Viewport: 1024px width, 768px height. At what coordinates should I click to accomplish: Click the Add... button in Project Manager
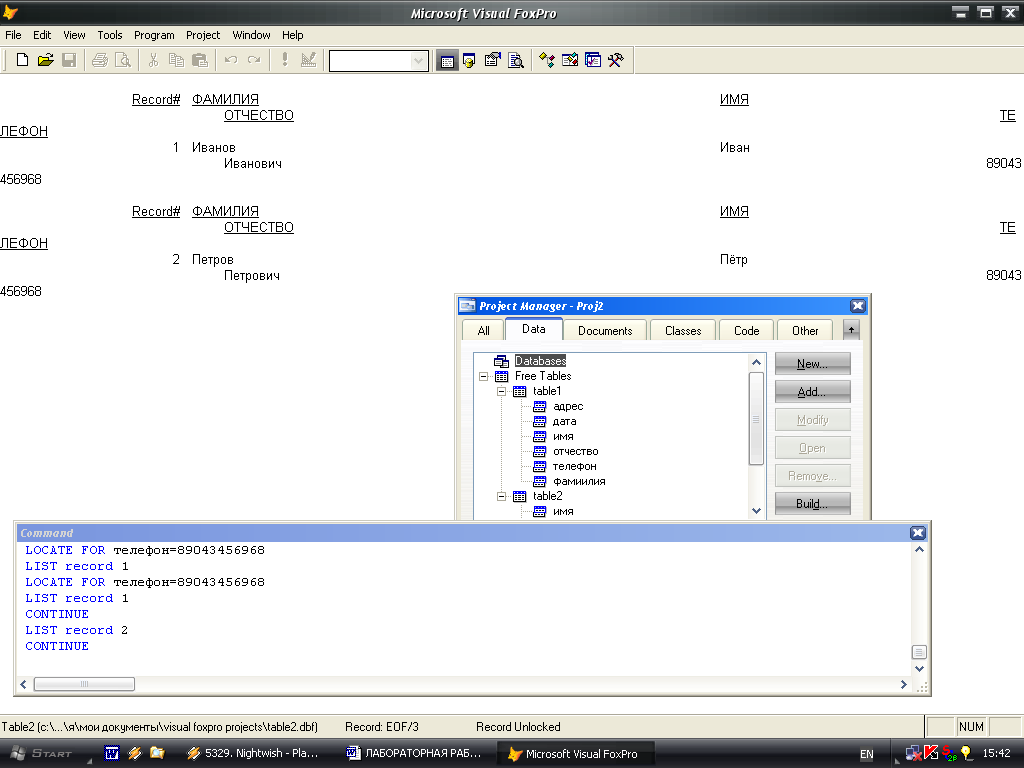[x=812, y=392]
